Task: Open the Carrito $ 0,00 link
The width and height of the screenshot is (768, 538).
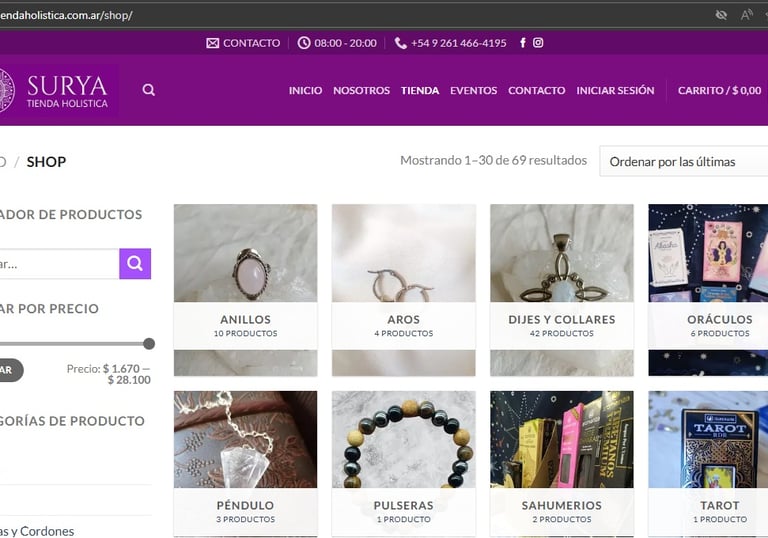Action: pos(720,91)
